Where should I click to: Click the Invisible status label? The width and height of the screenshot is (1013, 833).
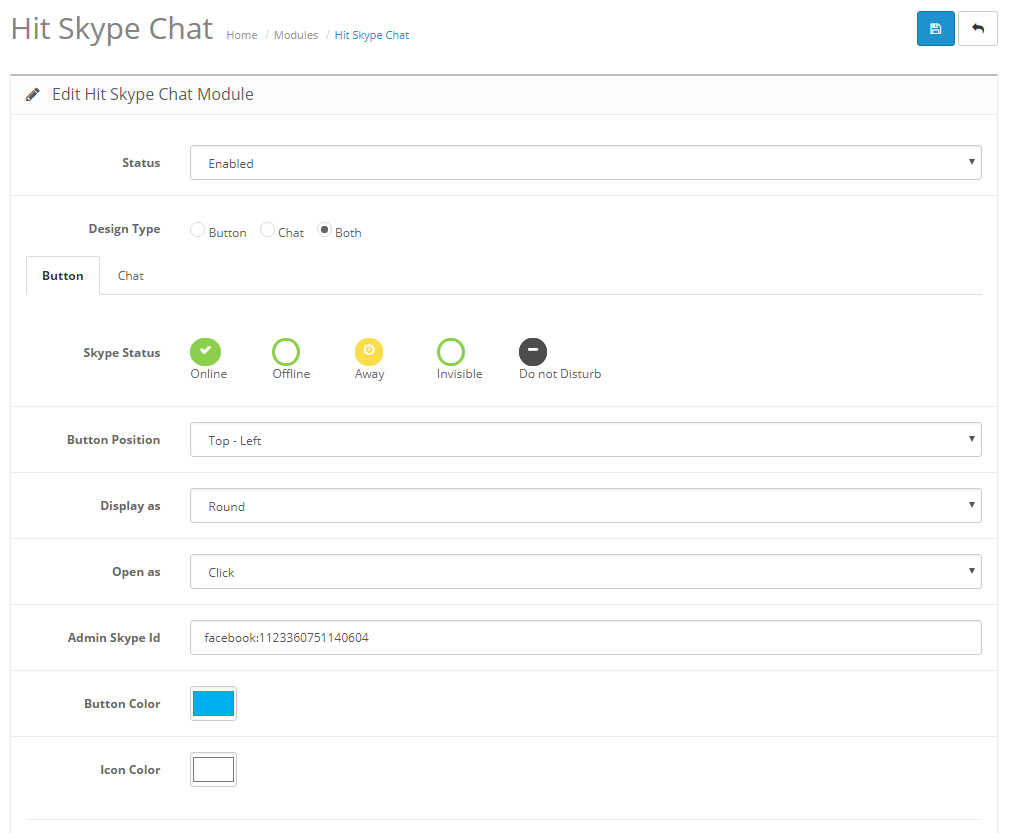(x=459, y=374)
